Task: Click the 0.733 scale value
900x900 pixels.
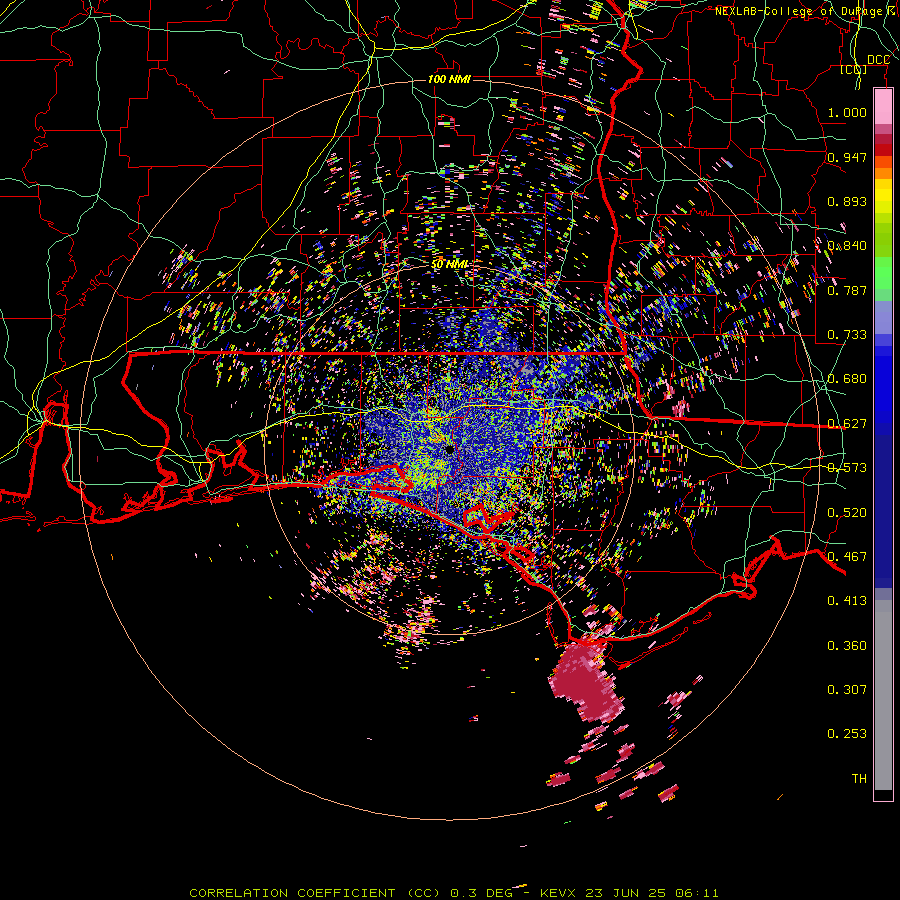Action: click(x=847, y=335)
